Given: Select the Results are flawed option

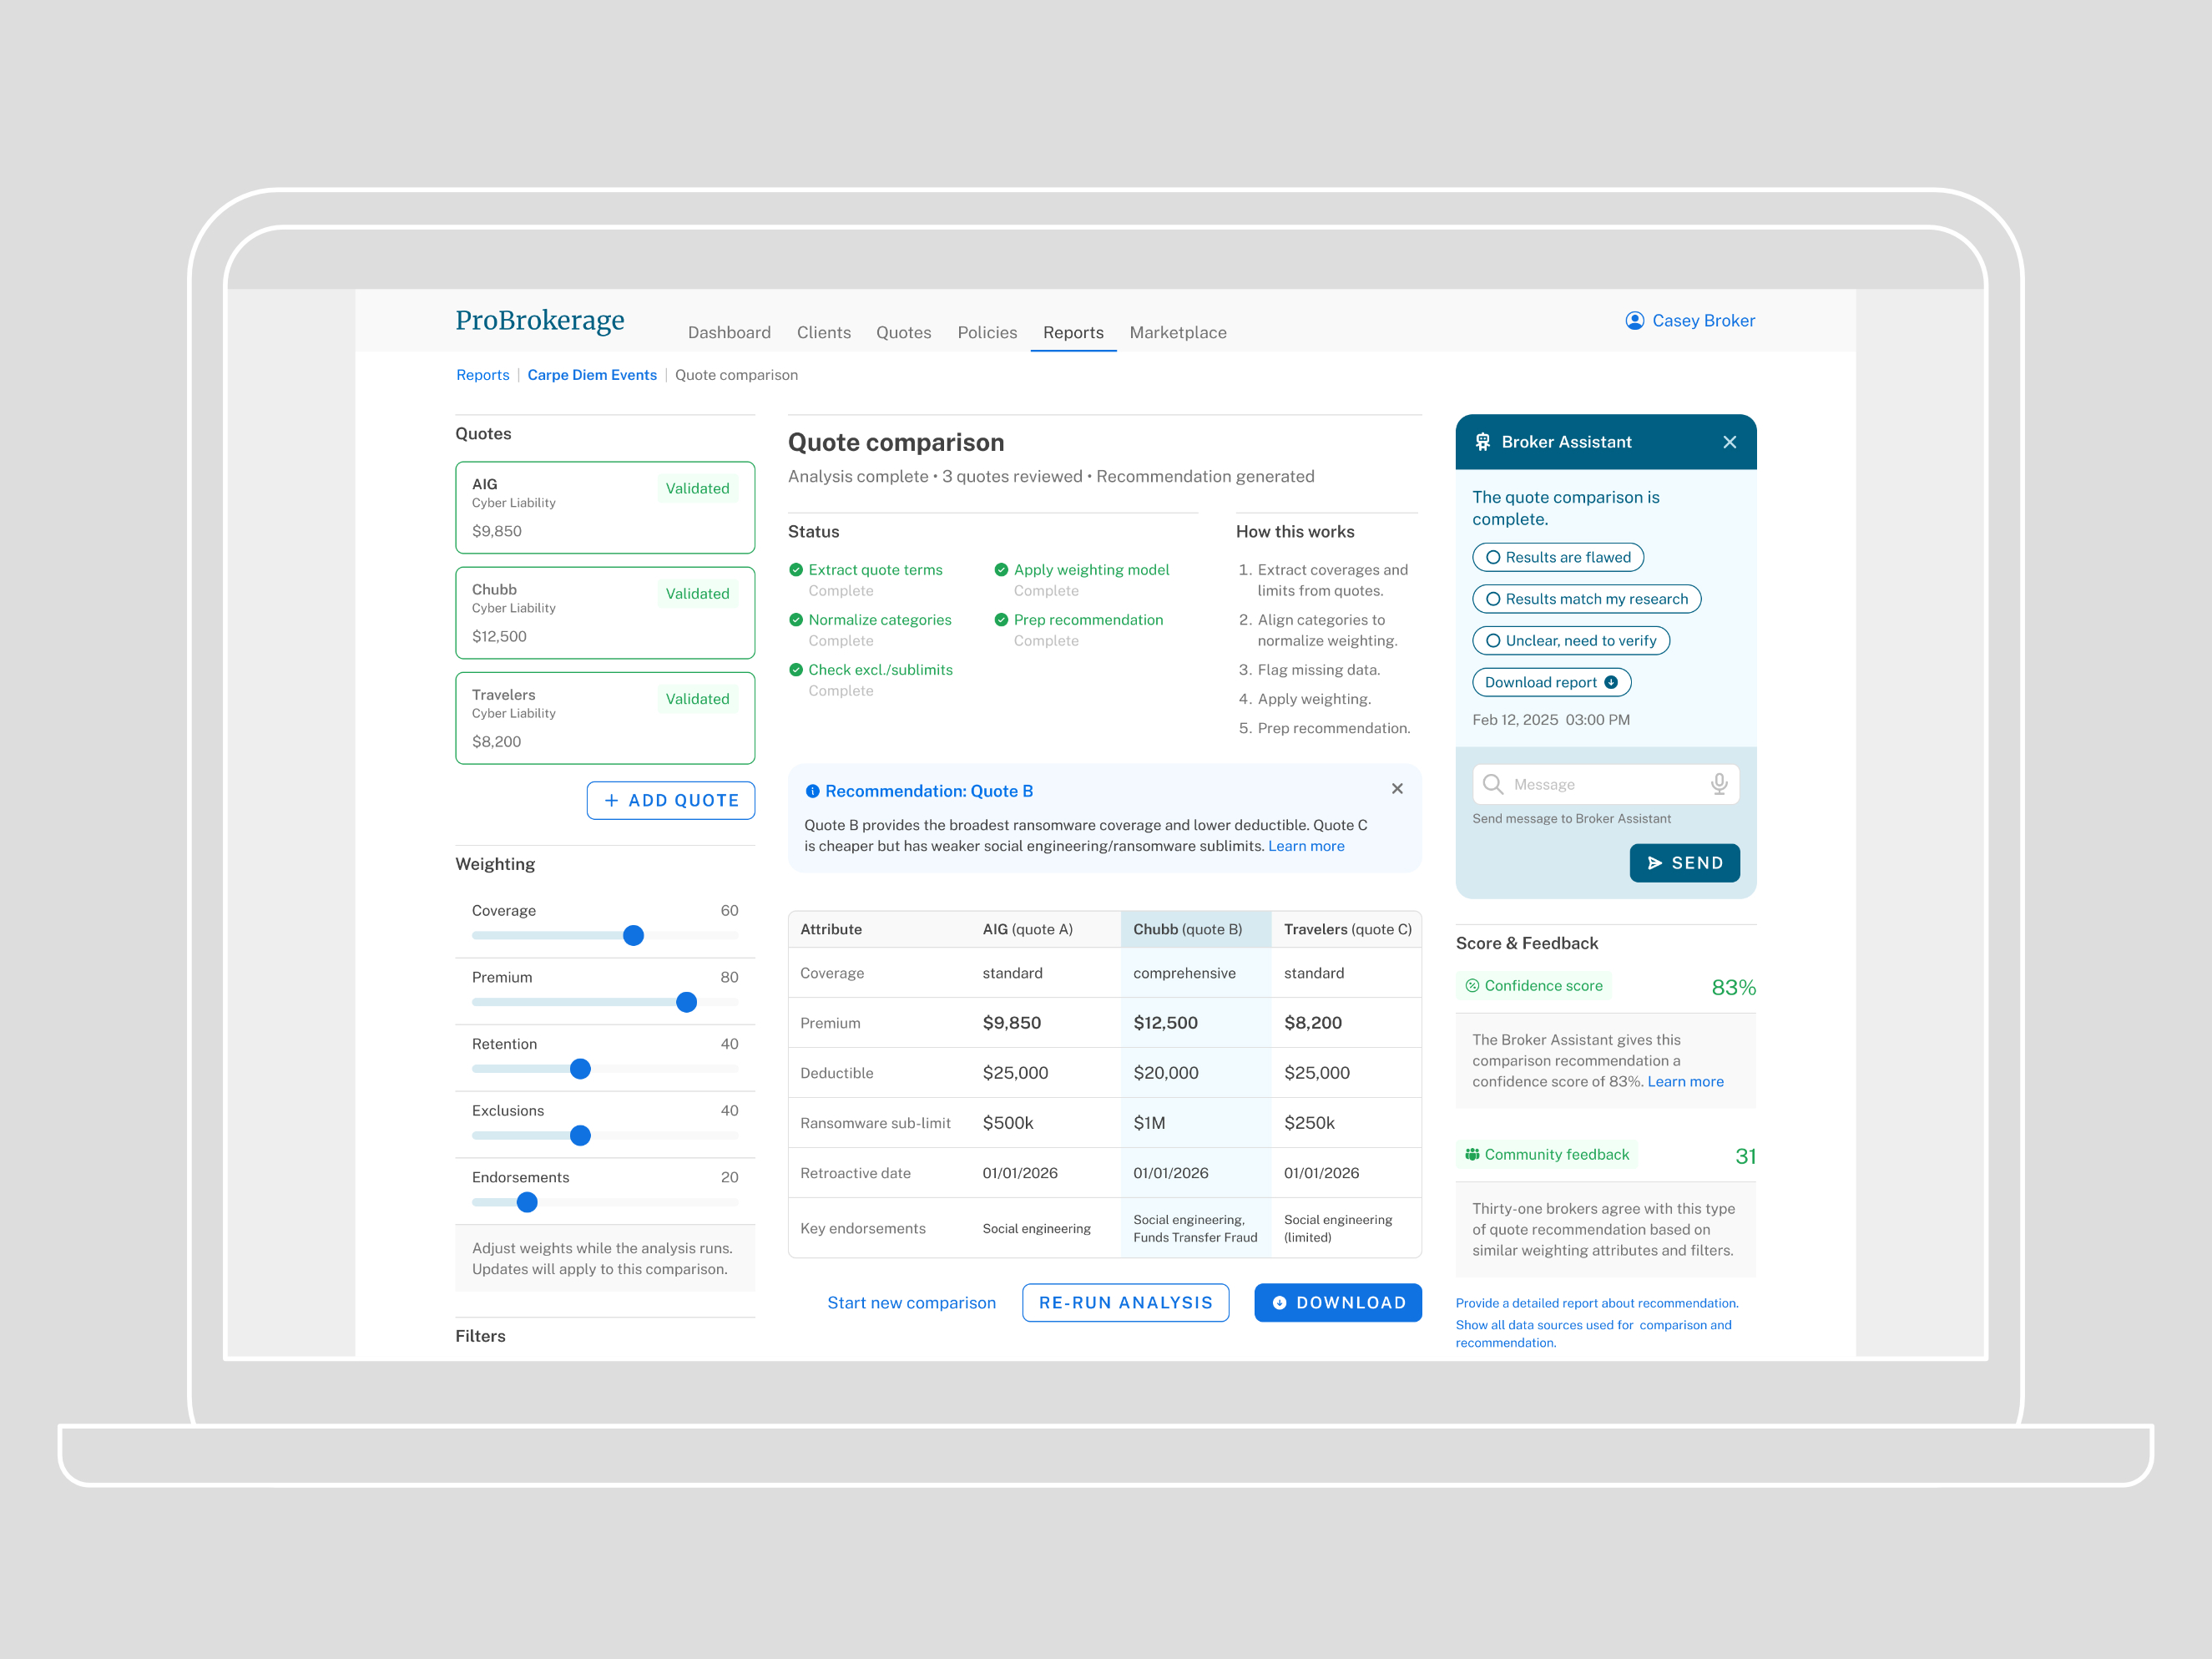Looking at the screenshot, I should click(1558, 557).
